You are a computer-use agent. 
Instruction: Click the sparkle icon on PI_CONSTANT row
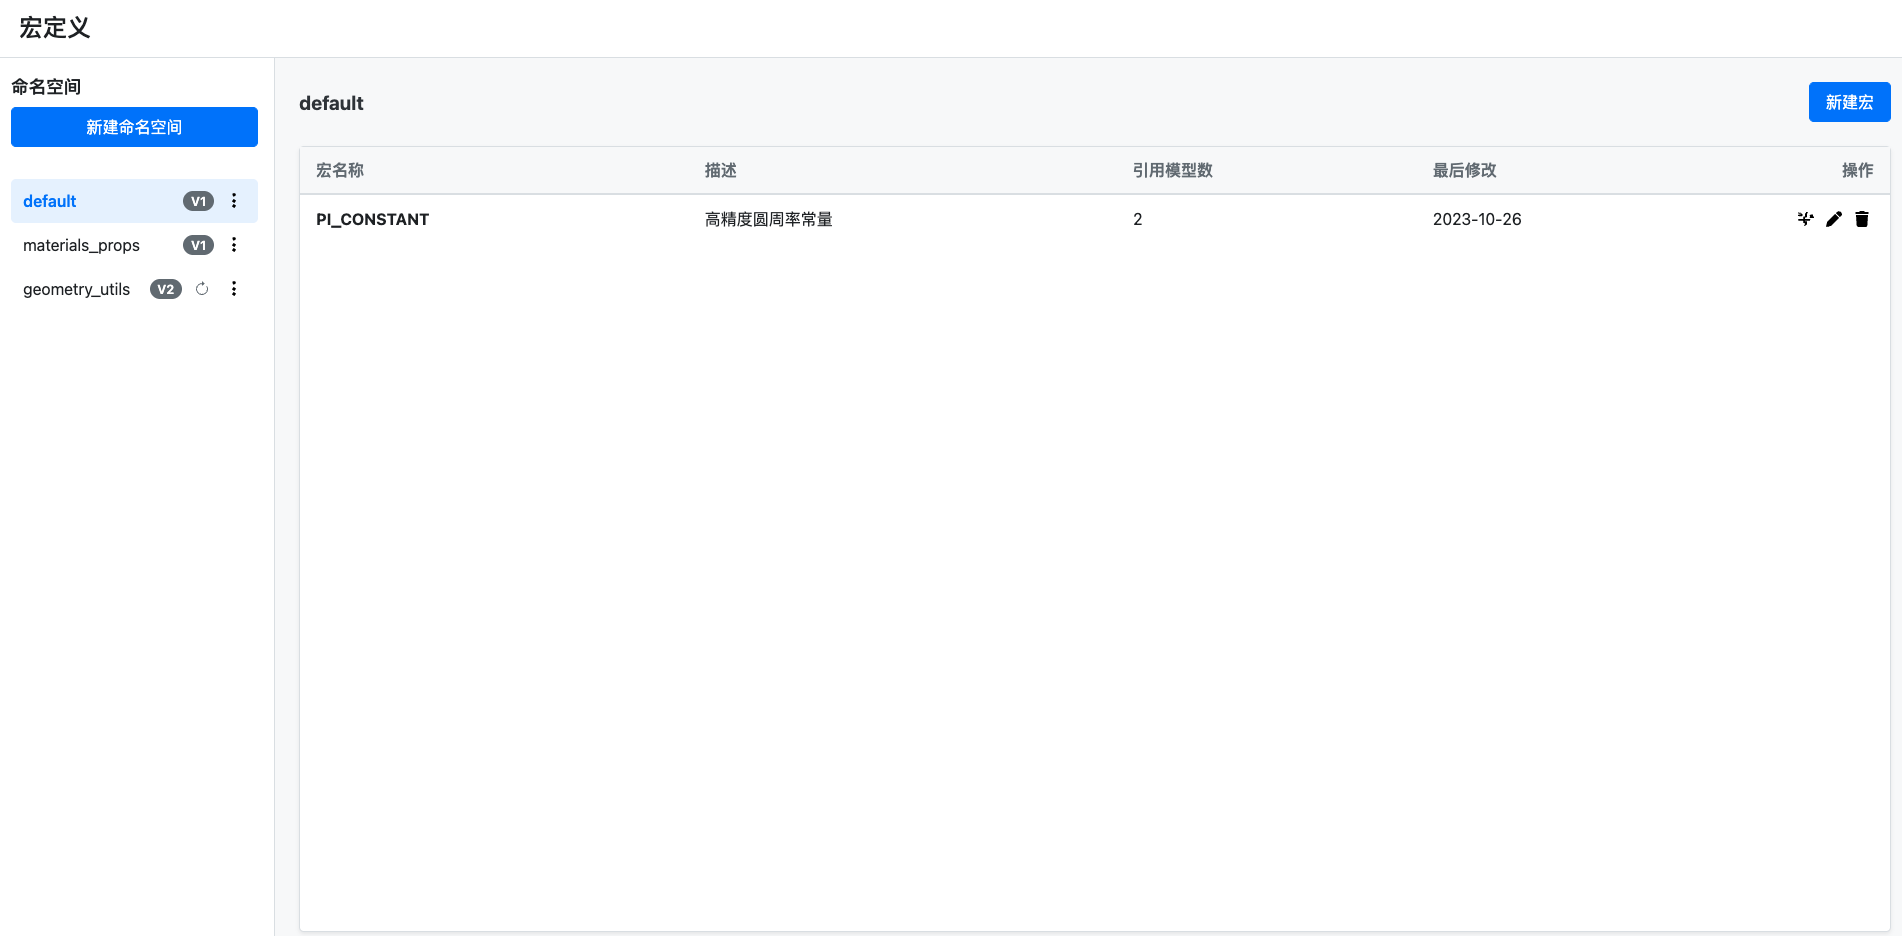coord(1805,219)
